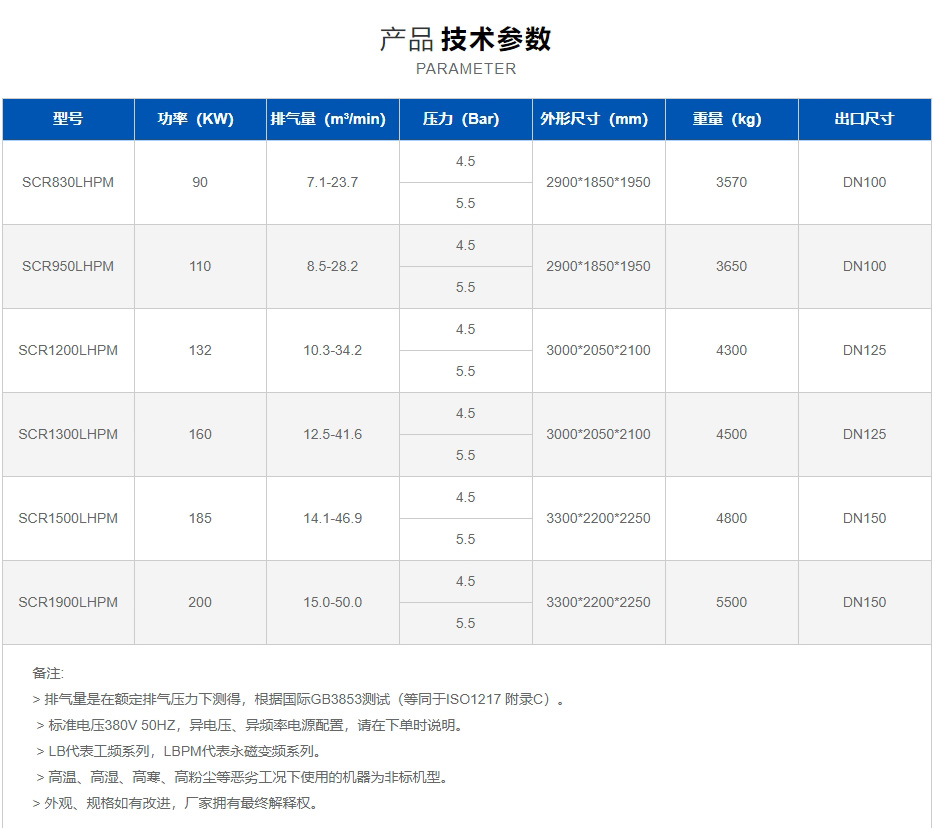This screenshot has height=828, width=933.
Task: Select the SCR1500LHPM model cell
Action: [x=68, y=519]
